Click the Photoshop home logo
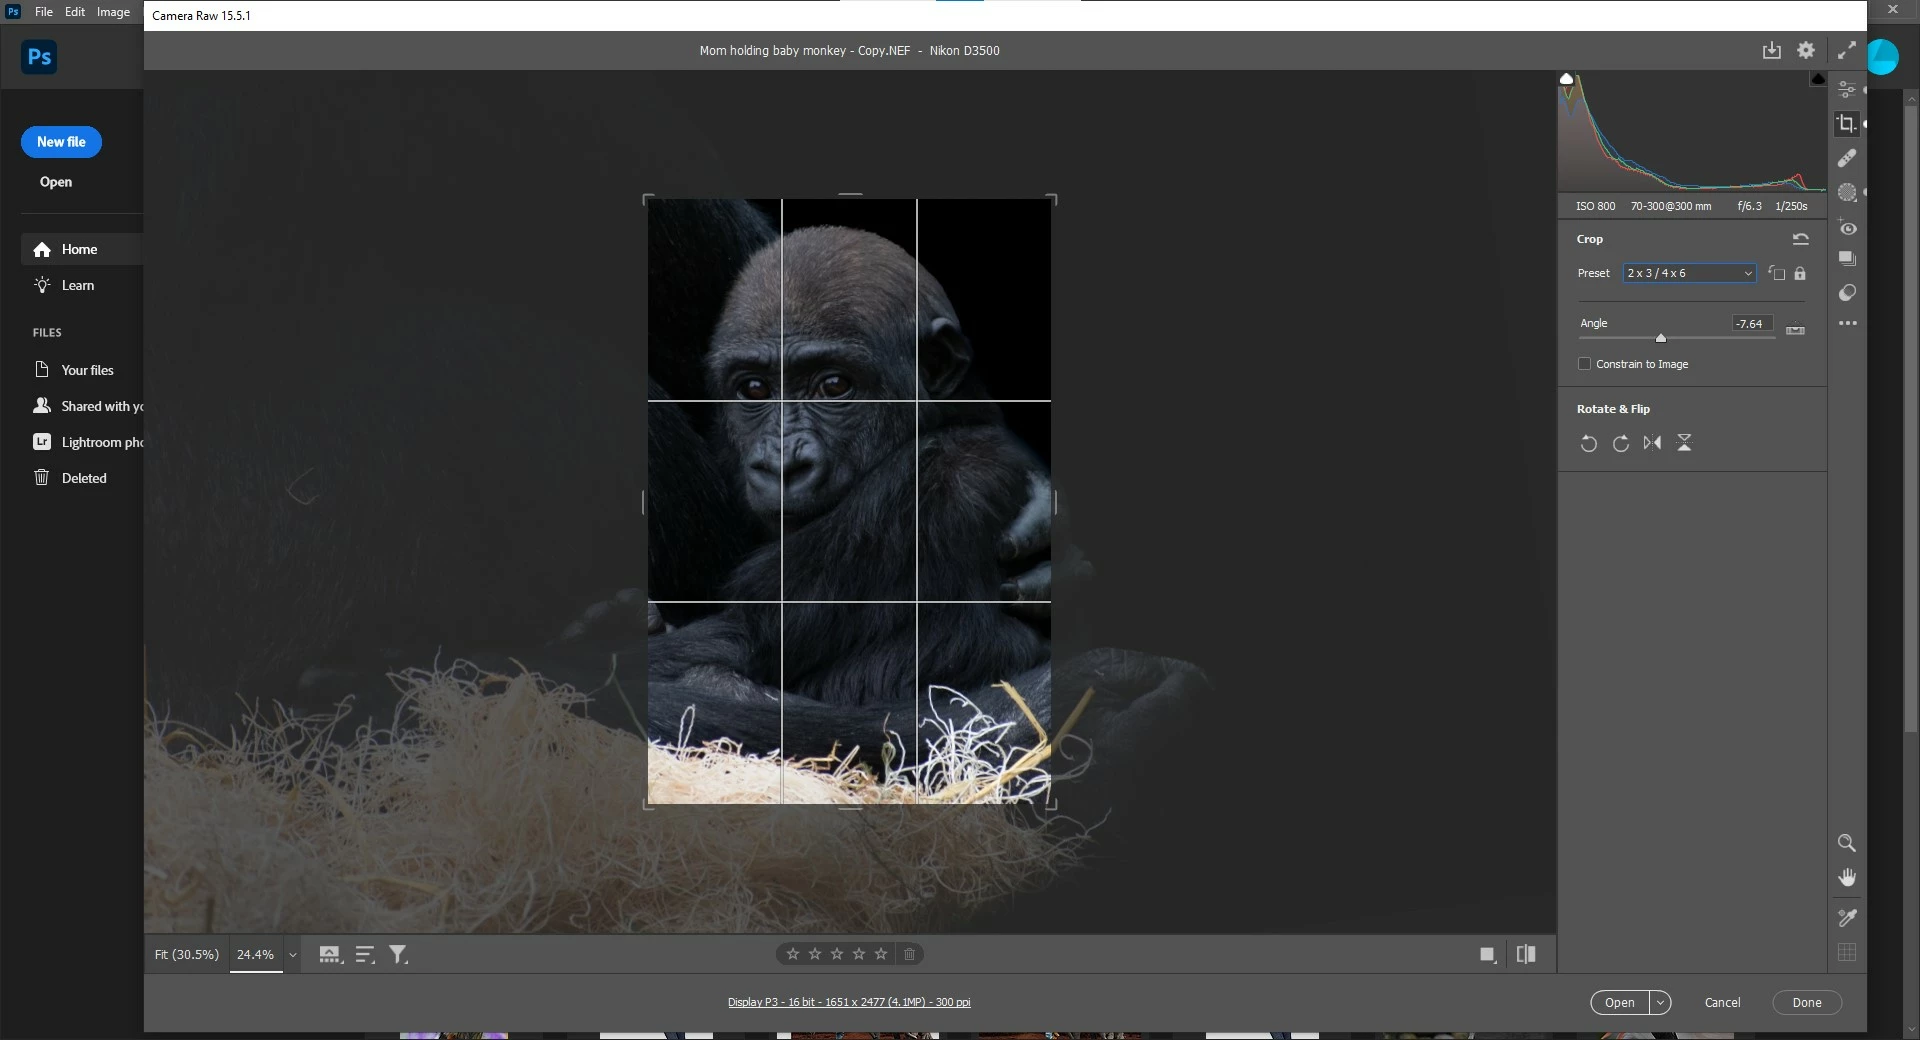The width and height of the screenshot is (1920, 1040). [x=39, y=57]
